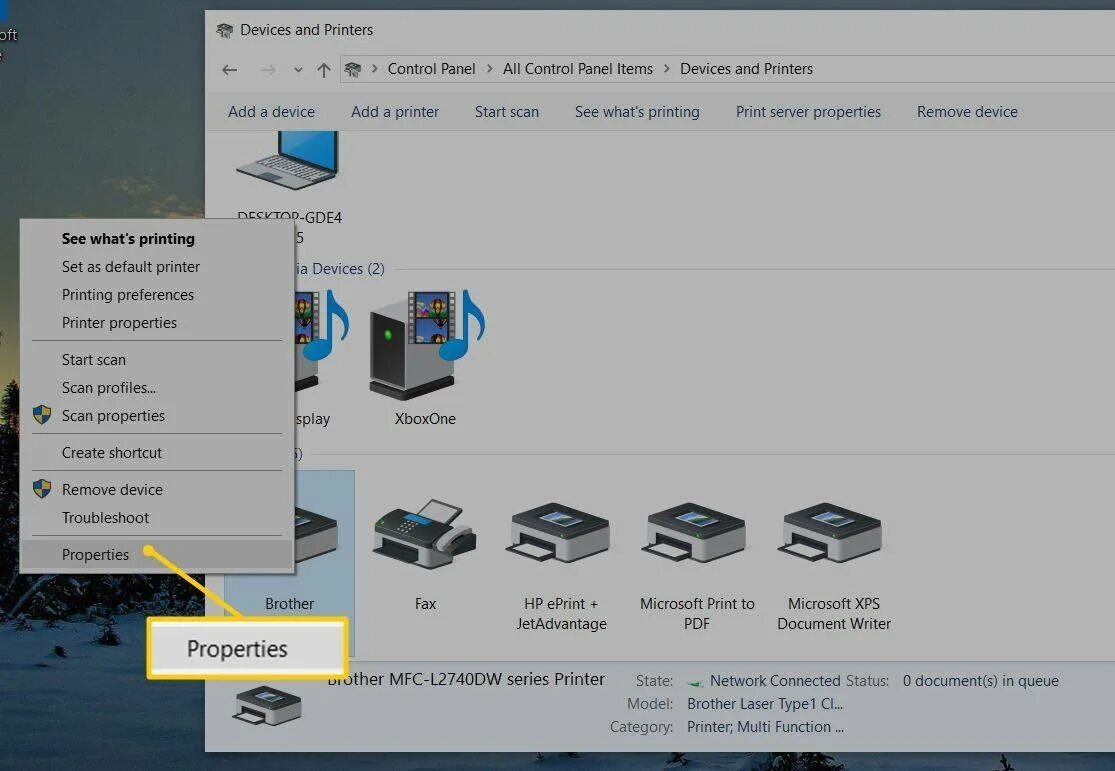Select Create shortcut menu entry
This screenshot has height=771, width=1115.
[x=112, y=453]
